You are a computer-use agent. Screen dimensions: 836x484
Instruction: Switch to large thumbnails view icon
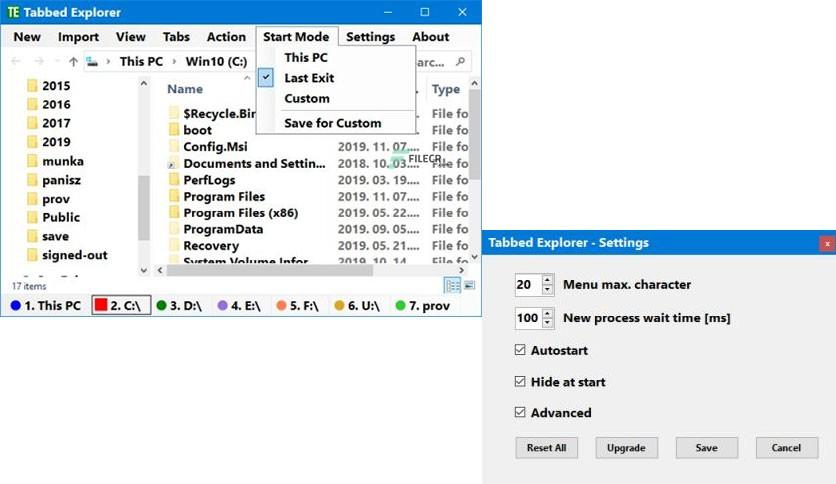pyautogui.click(x=469, y=286)
